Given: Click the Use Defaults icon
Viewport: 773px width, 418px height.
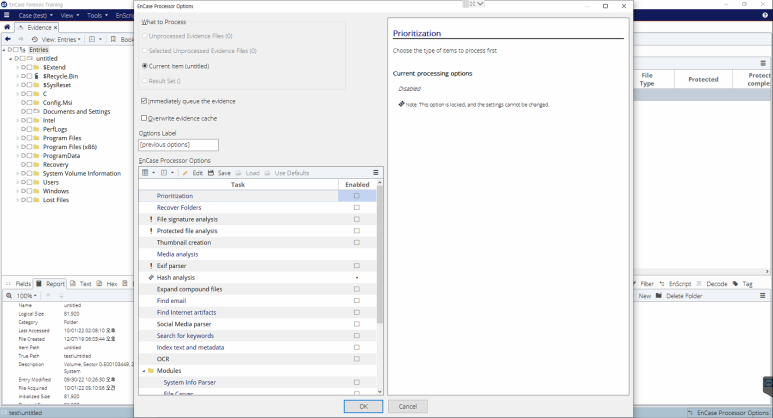Looking at the screenshot, I should point(268,173).
